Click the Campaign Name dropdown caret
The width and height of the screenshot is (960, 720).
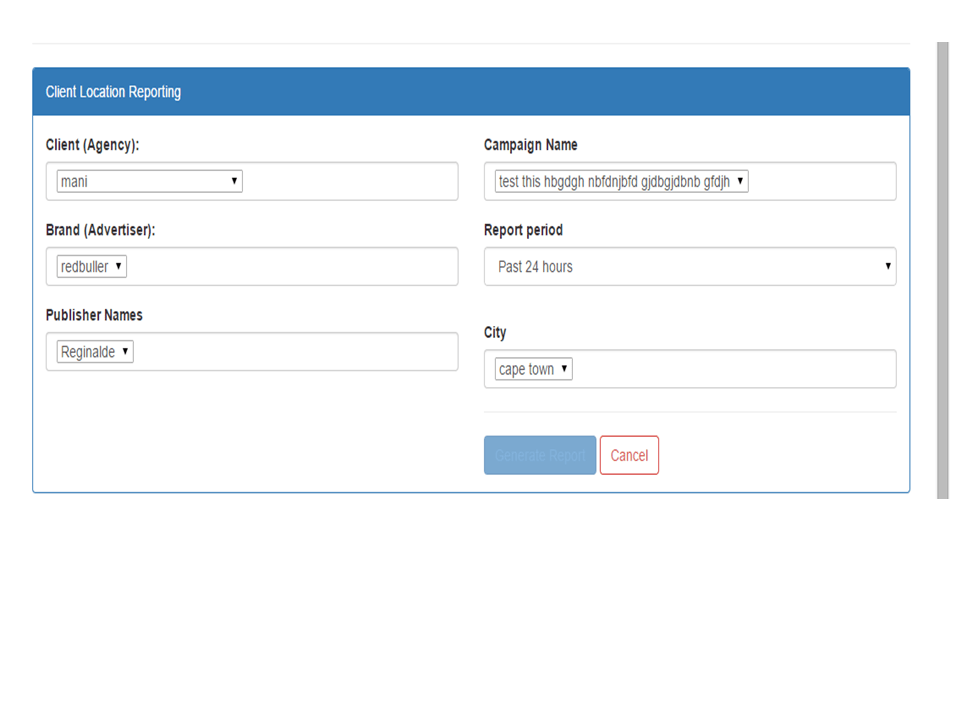(x=740, y=181)
